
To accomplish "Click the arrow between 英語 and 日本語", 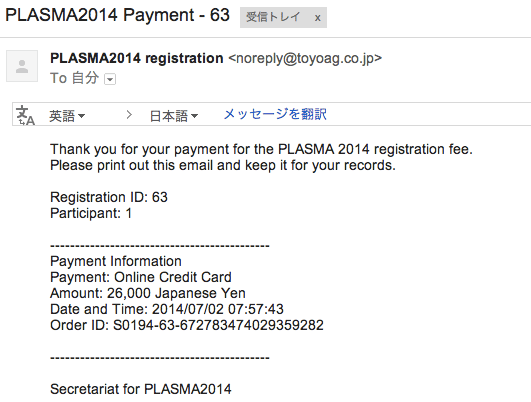I will click(x=129, y=115).
